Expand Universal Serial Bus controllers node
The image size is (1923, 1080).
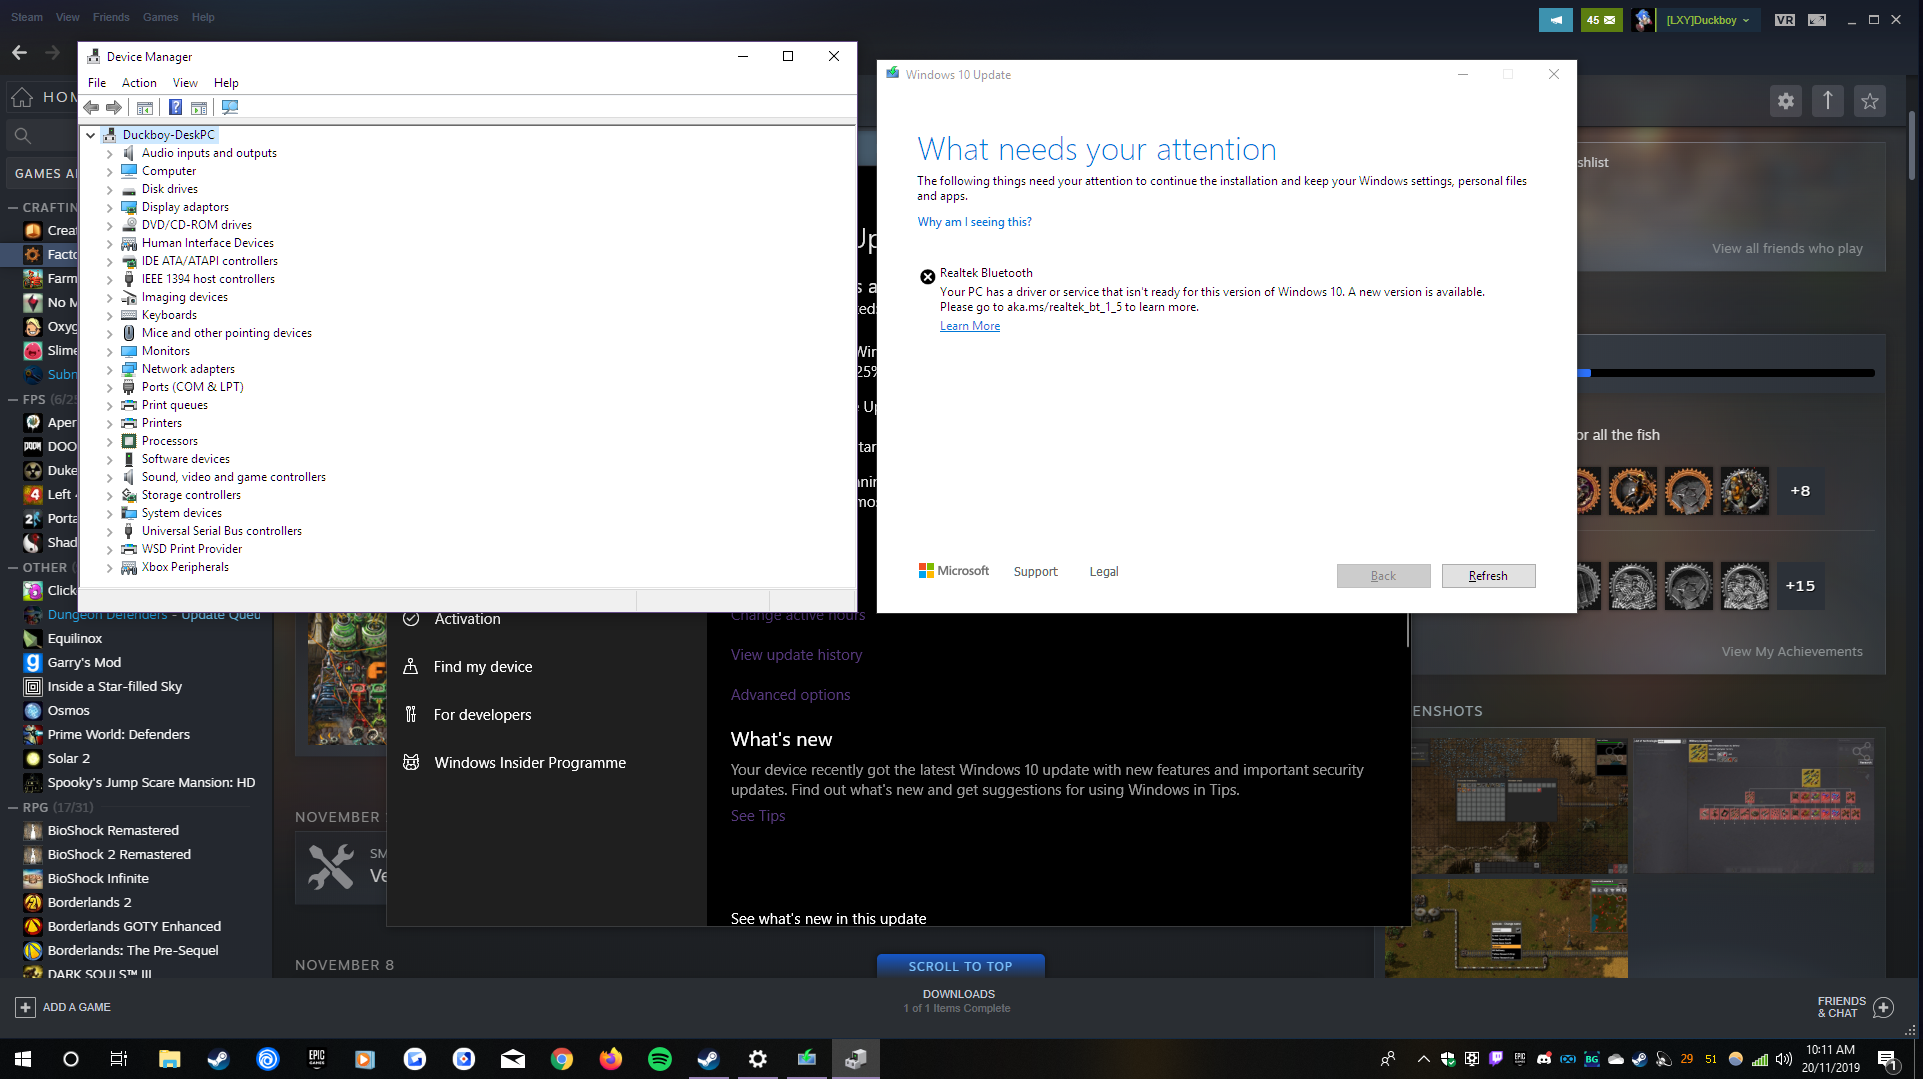pyautogui.click(x=110, y=532)
